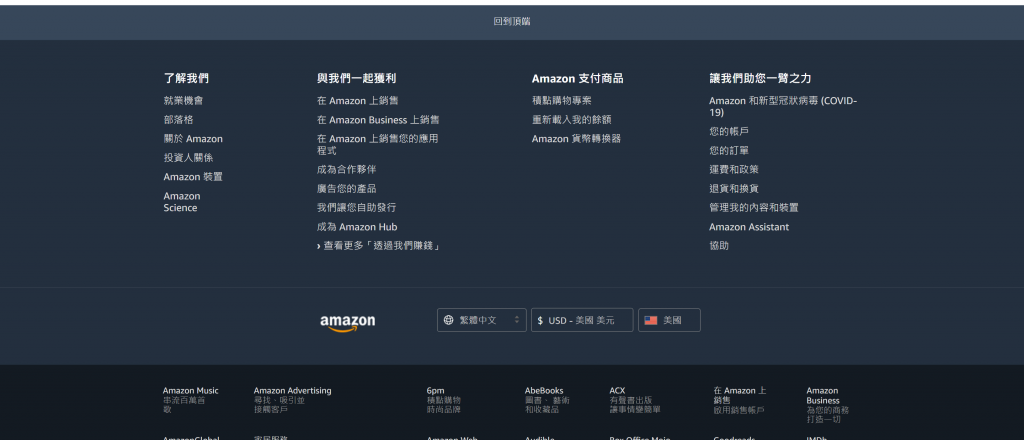Click 在 Amazon 上銷售您的應用程式
The width and height of the screenshot is (1024, 440).
(377, 144)
